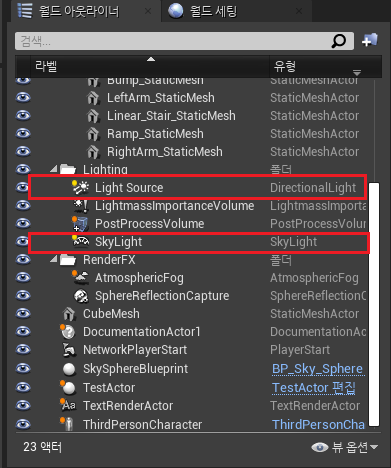The height and width of the screenshot is (468, 391).
Task: Toggle visibility of AtmosphericFog
Action: pyautogui.click(x=23, y=277)
